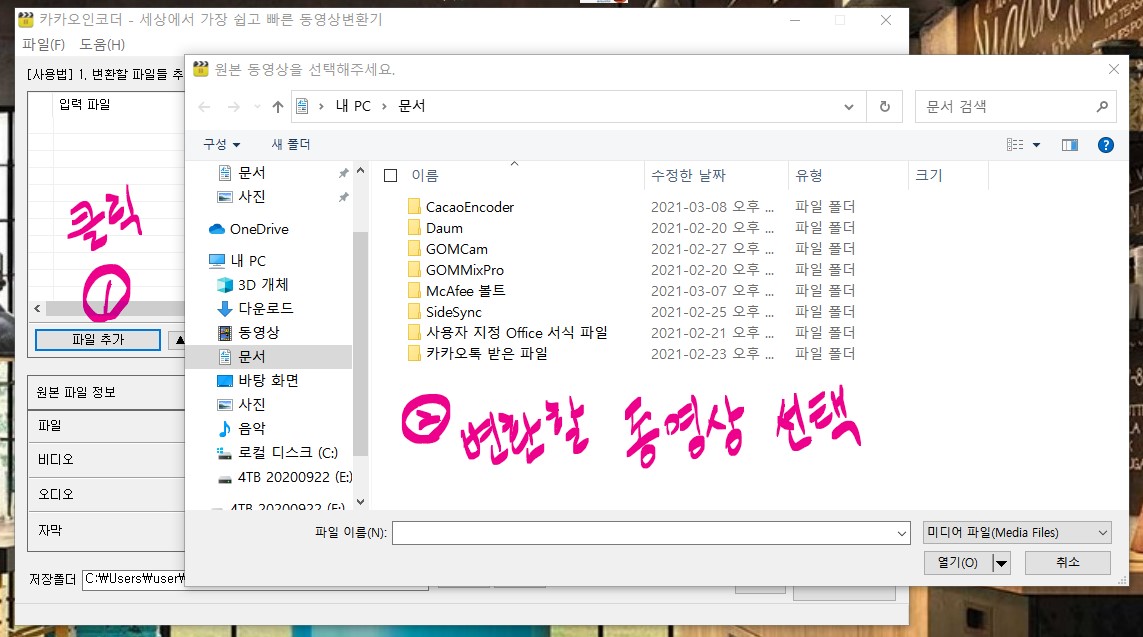Go up one folder level

[278, 107]
